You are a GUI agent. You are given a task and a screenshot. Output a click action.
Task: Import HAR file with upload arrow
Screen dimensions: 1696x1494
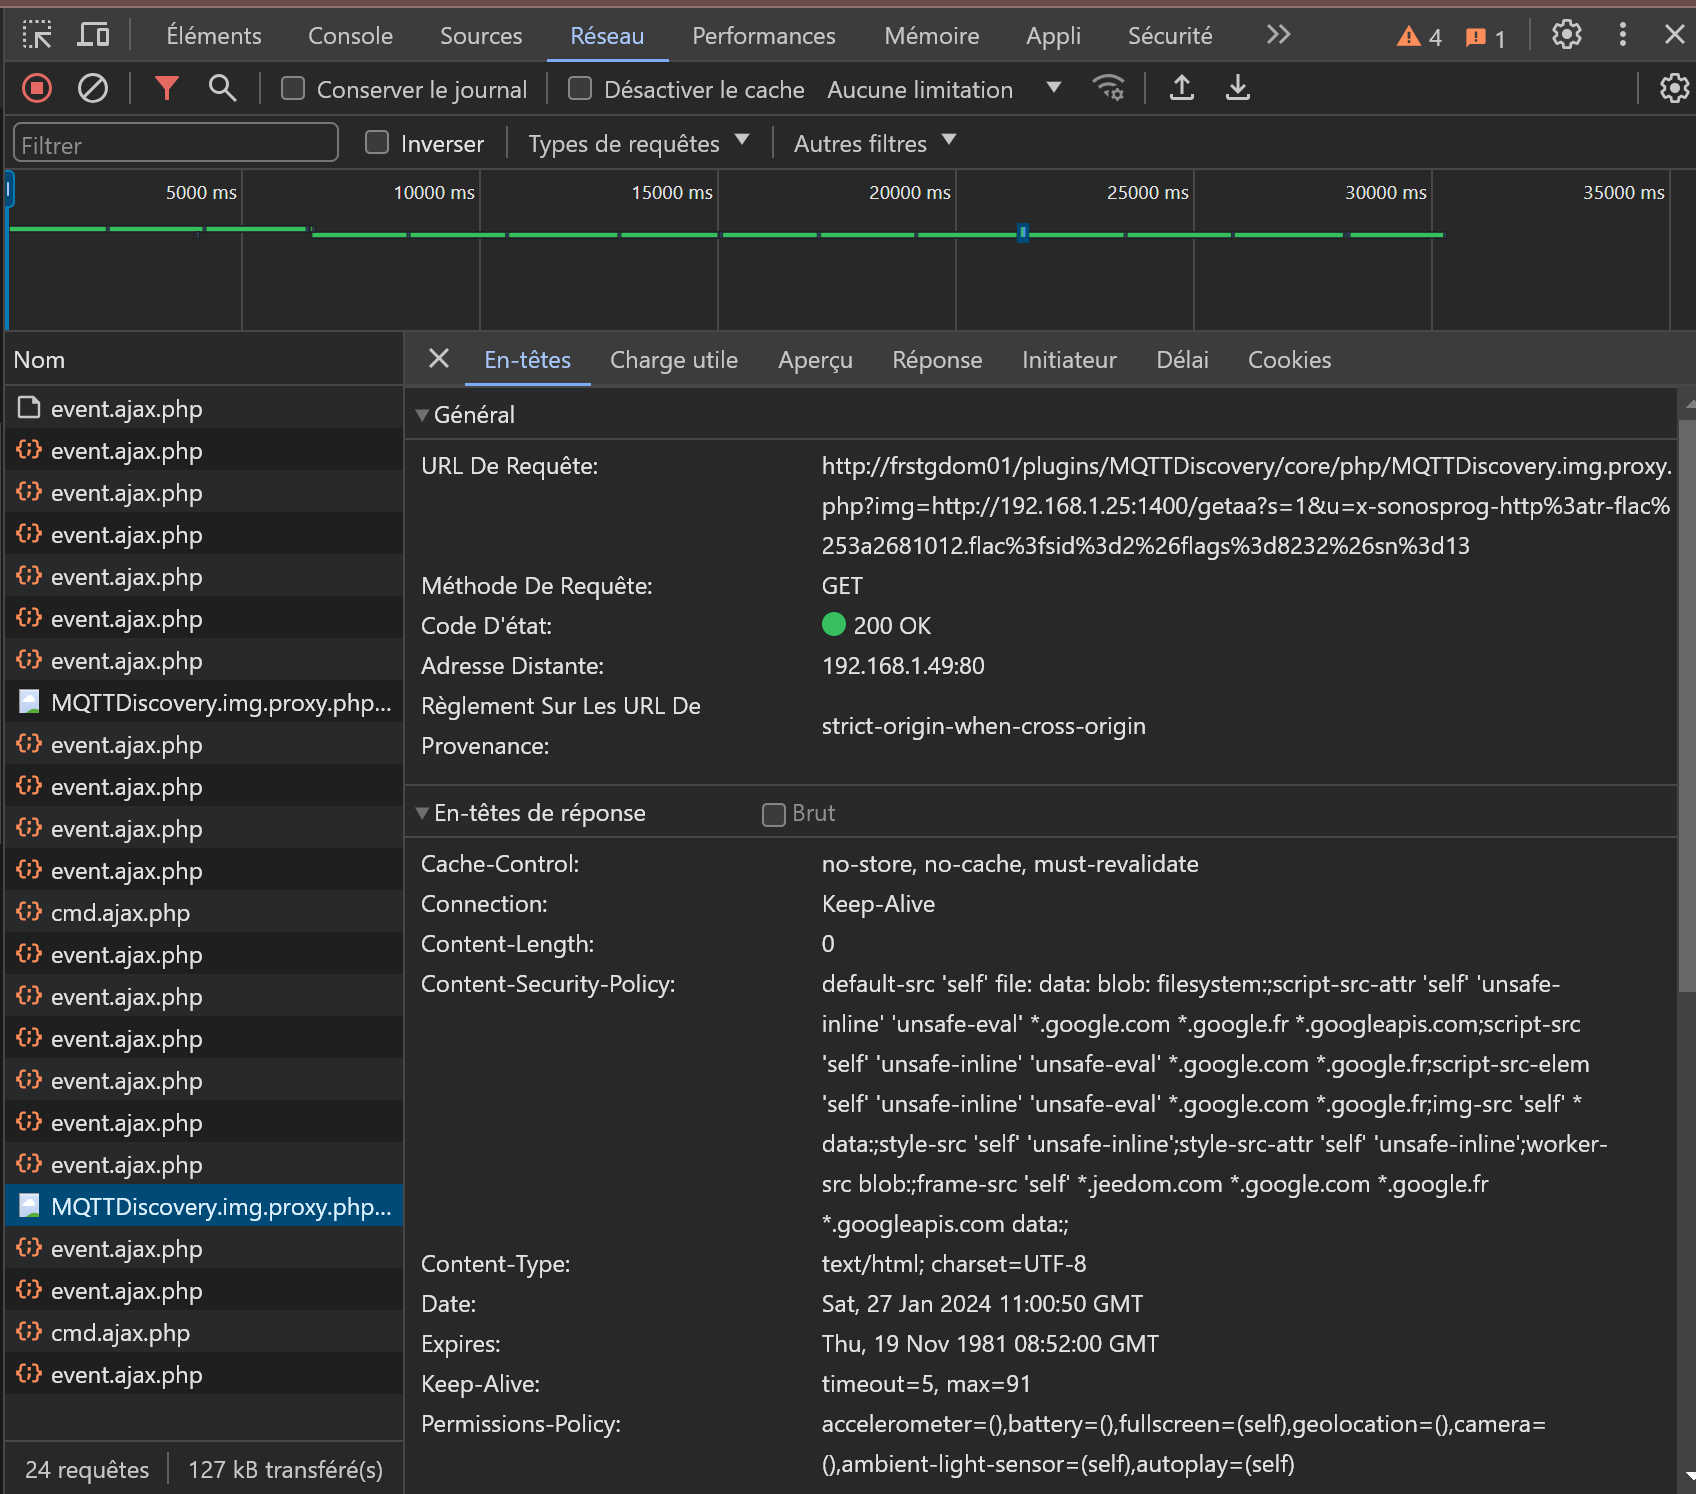(1181, 89)
